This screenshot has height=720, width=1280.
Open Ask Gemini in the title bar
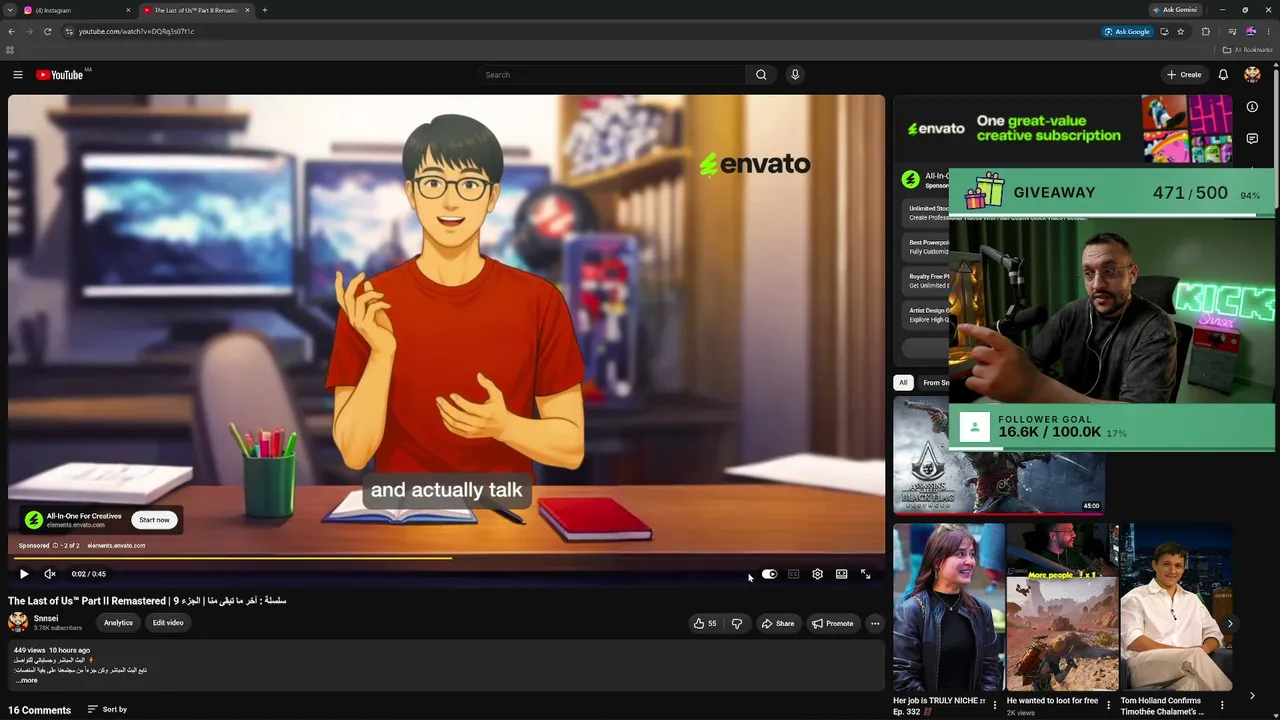1174,10
